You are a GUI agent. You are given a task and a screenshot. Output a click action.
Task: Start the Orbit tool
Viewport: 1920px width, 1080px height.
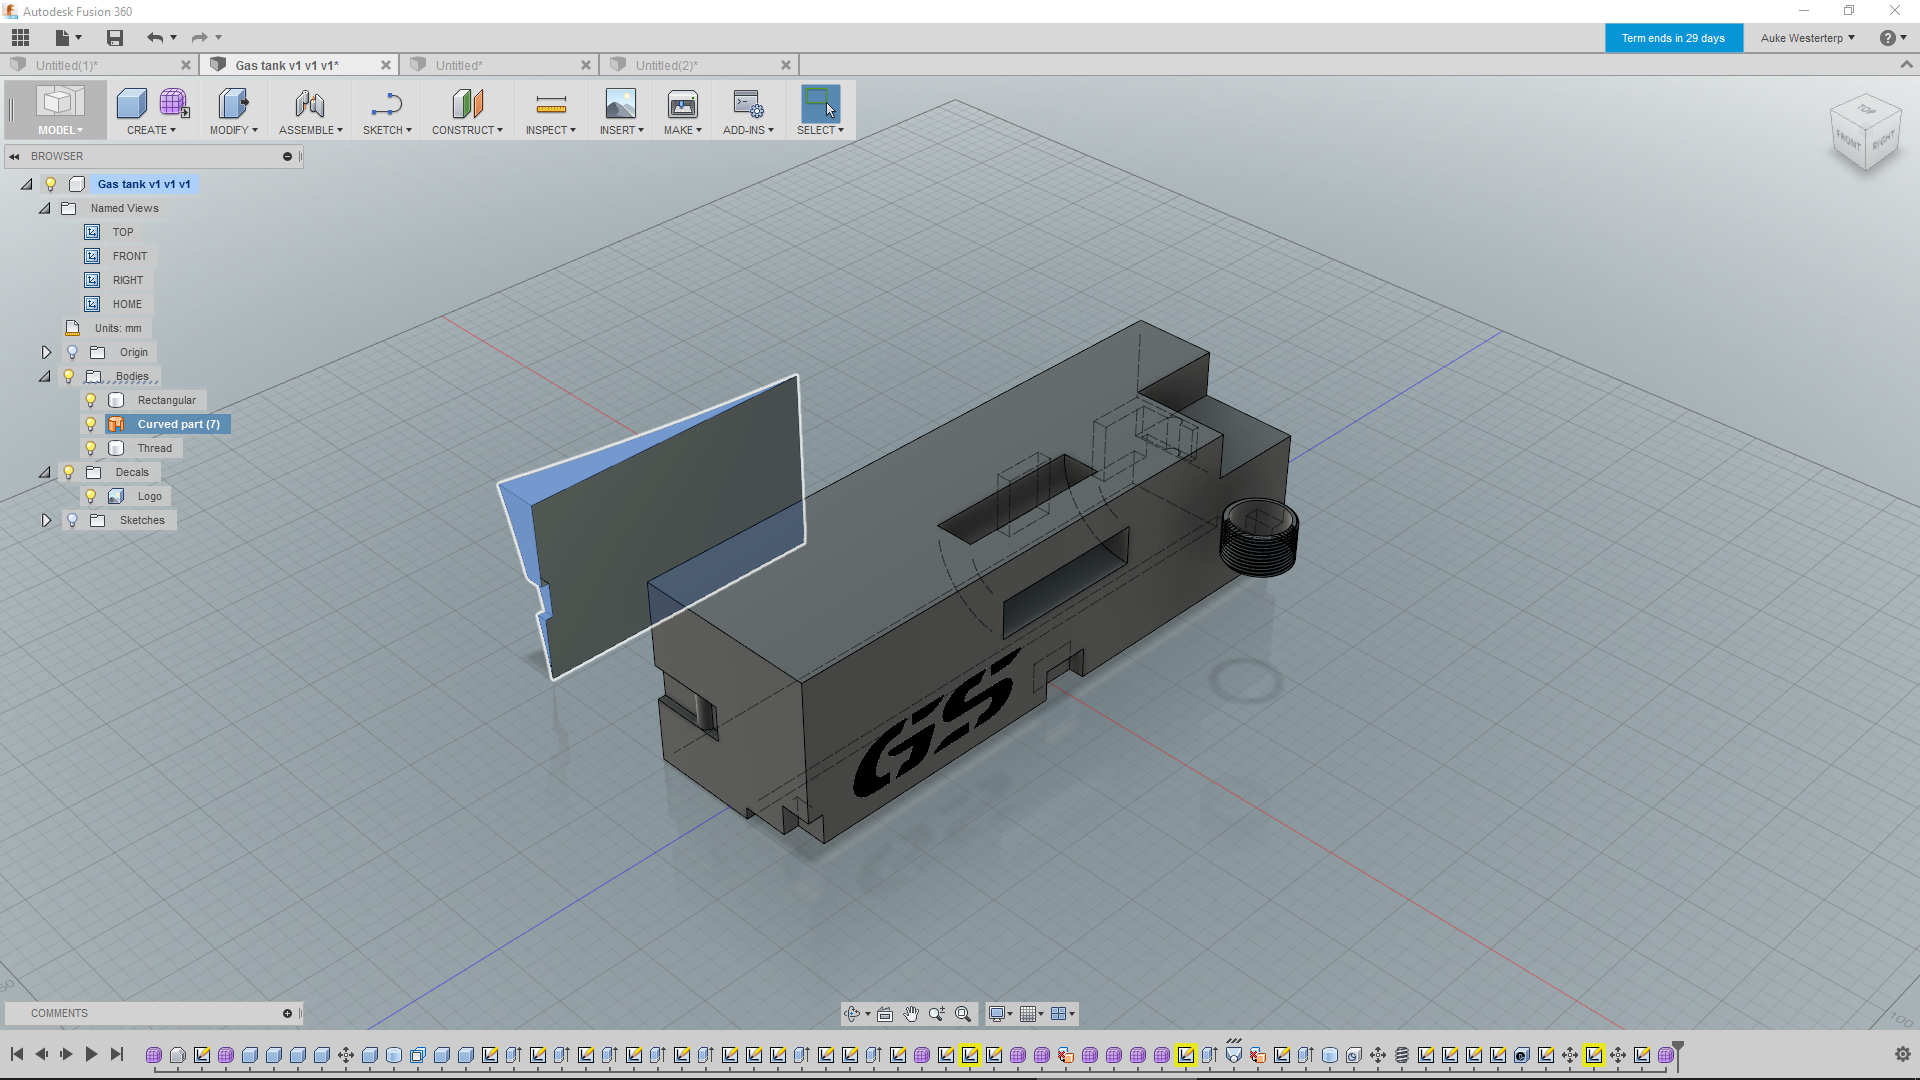coord(852,1013)
